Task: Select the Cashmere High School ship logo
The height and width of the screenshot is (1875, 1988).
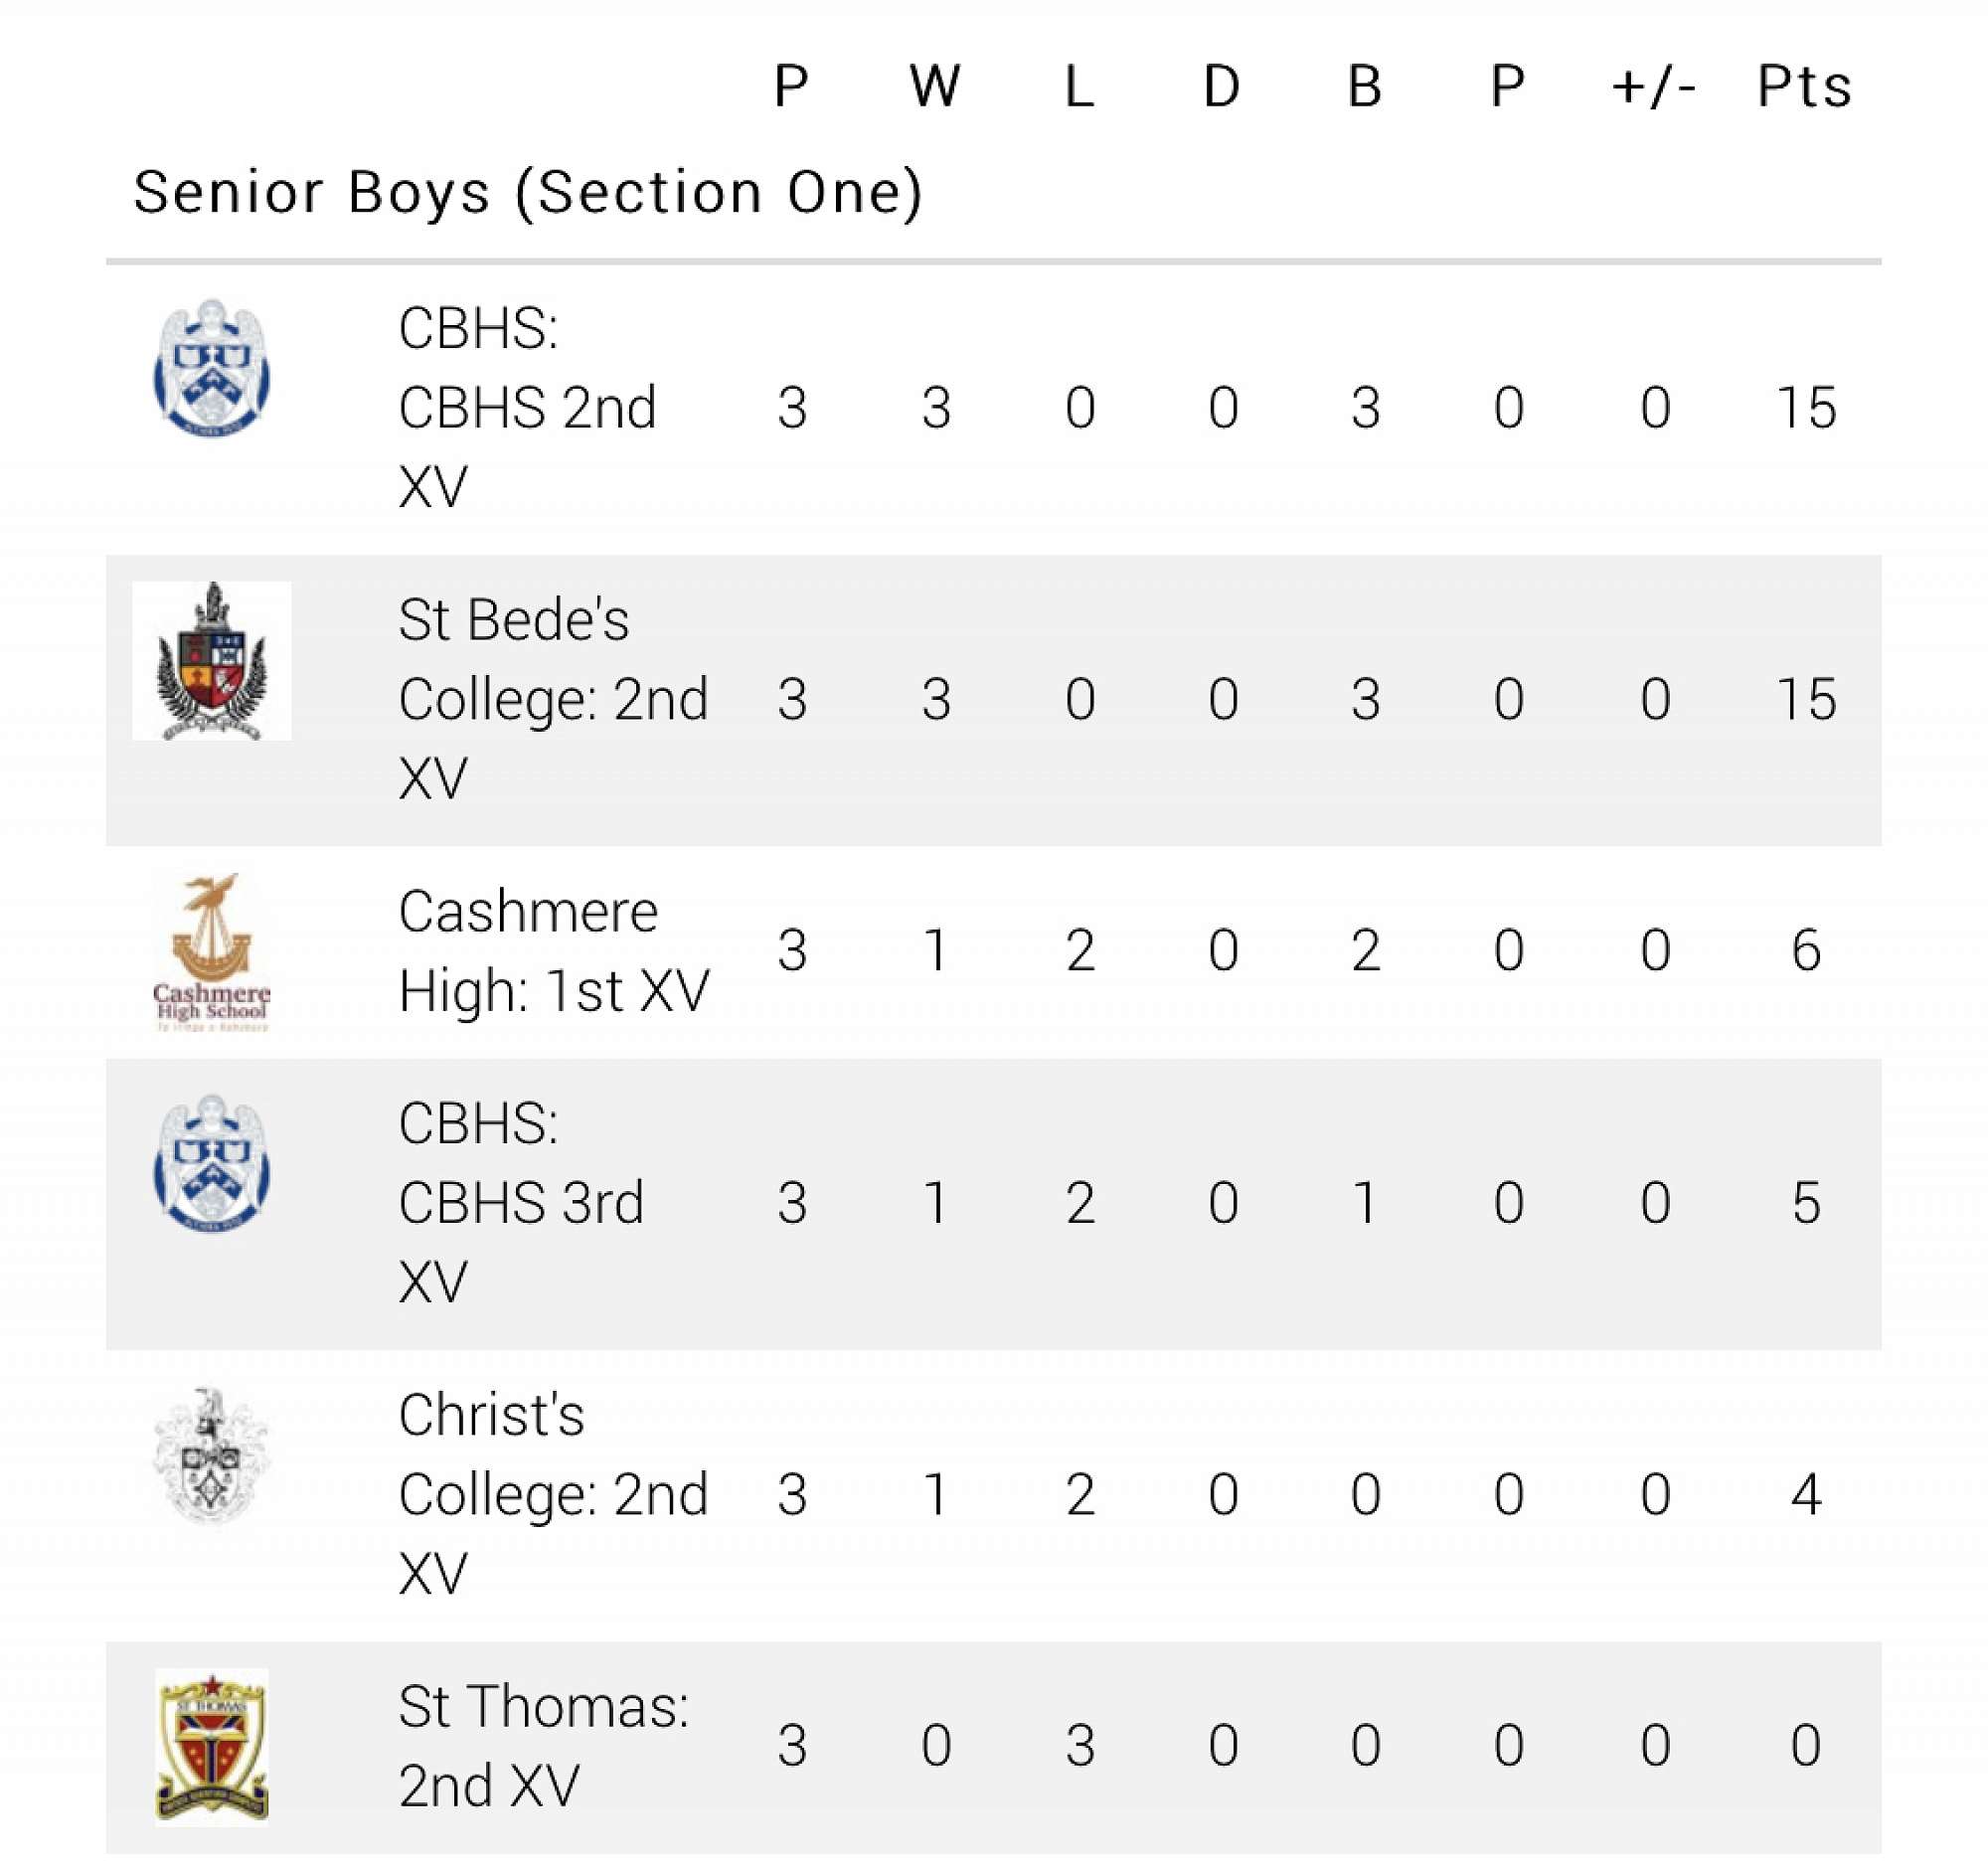Action: 211,951
